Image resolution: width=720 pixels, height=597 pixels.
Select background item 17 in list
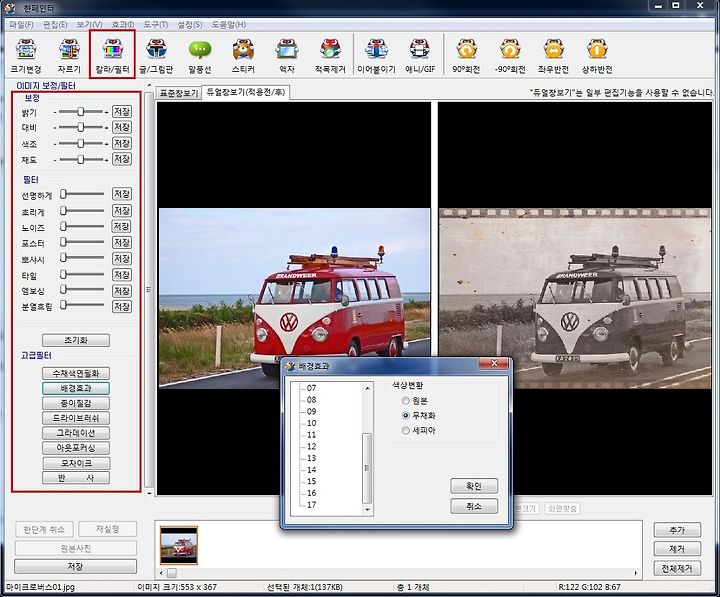coord(311,505)
